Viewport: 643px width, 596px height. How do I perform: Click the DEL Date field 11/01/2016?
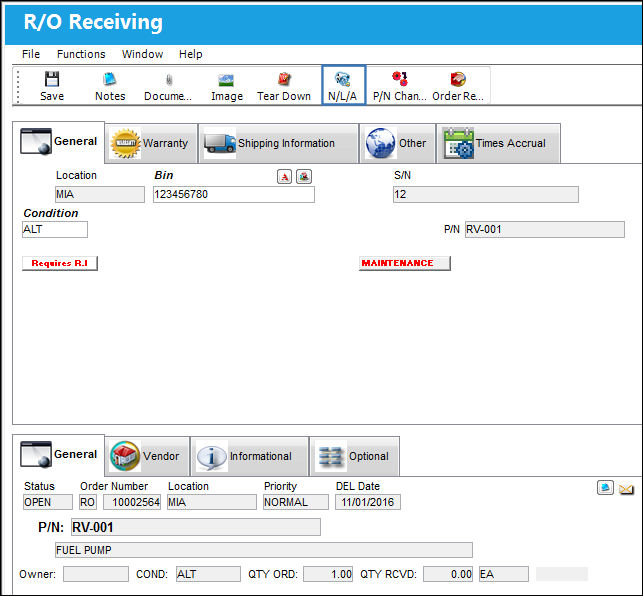(x=368, y=502)
